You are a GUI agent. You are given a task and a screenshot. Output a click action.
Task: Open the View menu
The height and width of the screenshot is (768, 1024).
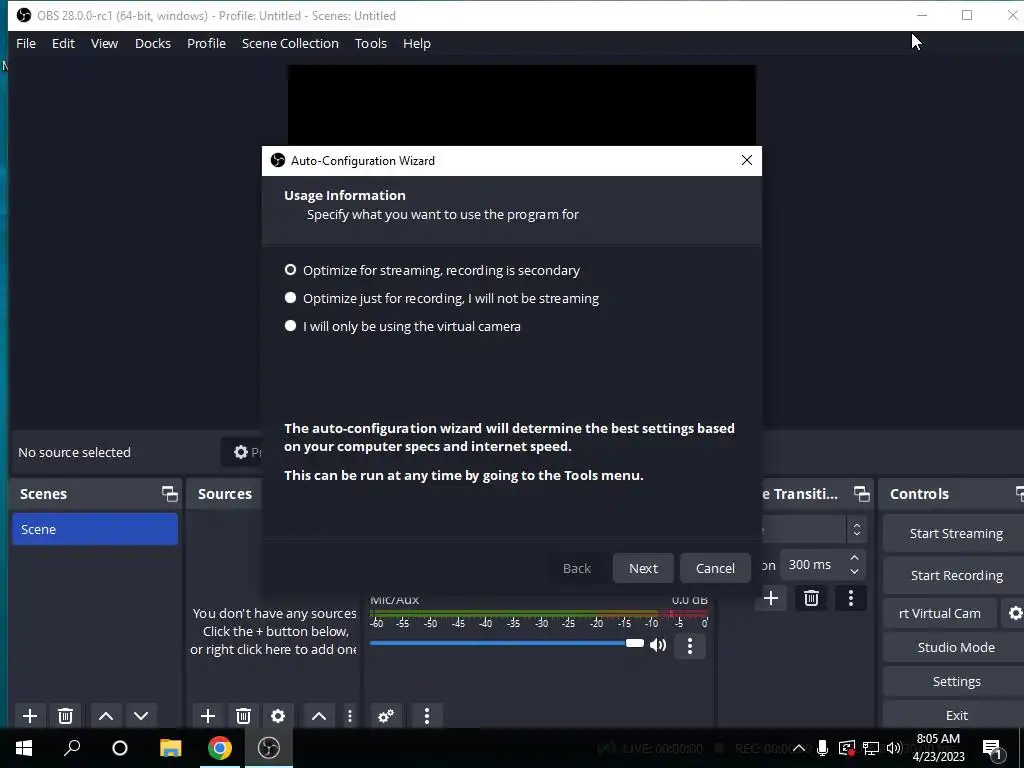tap(104, 43)
